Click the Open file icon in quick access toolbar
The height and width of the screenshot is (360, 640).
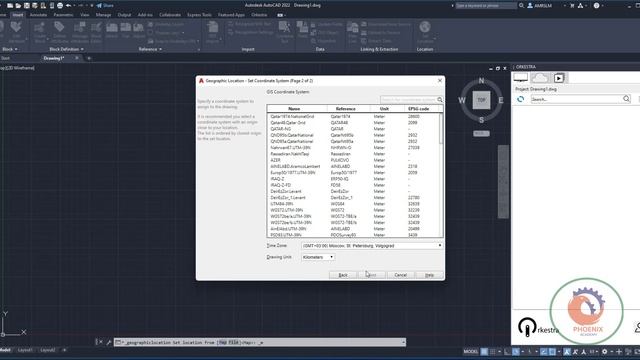18,6
